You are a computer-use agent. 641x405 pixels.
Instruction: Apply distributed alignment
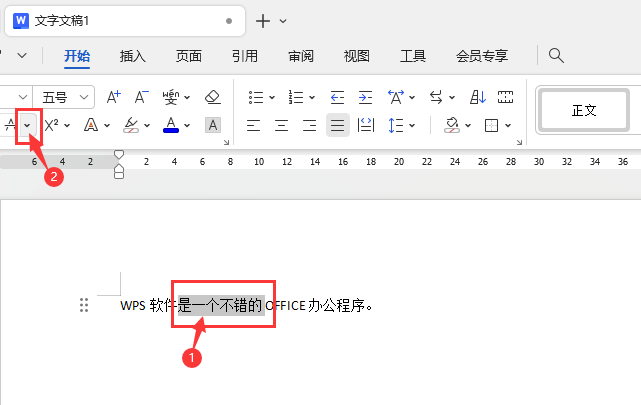click(x=365, y=125)
